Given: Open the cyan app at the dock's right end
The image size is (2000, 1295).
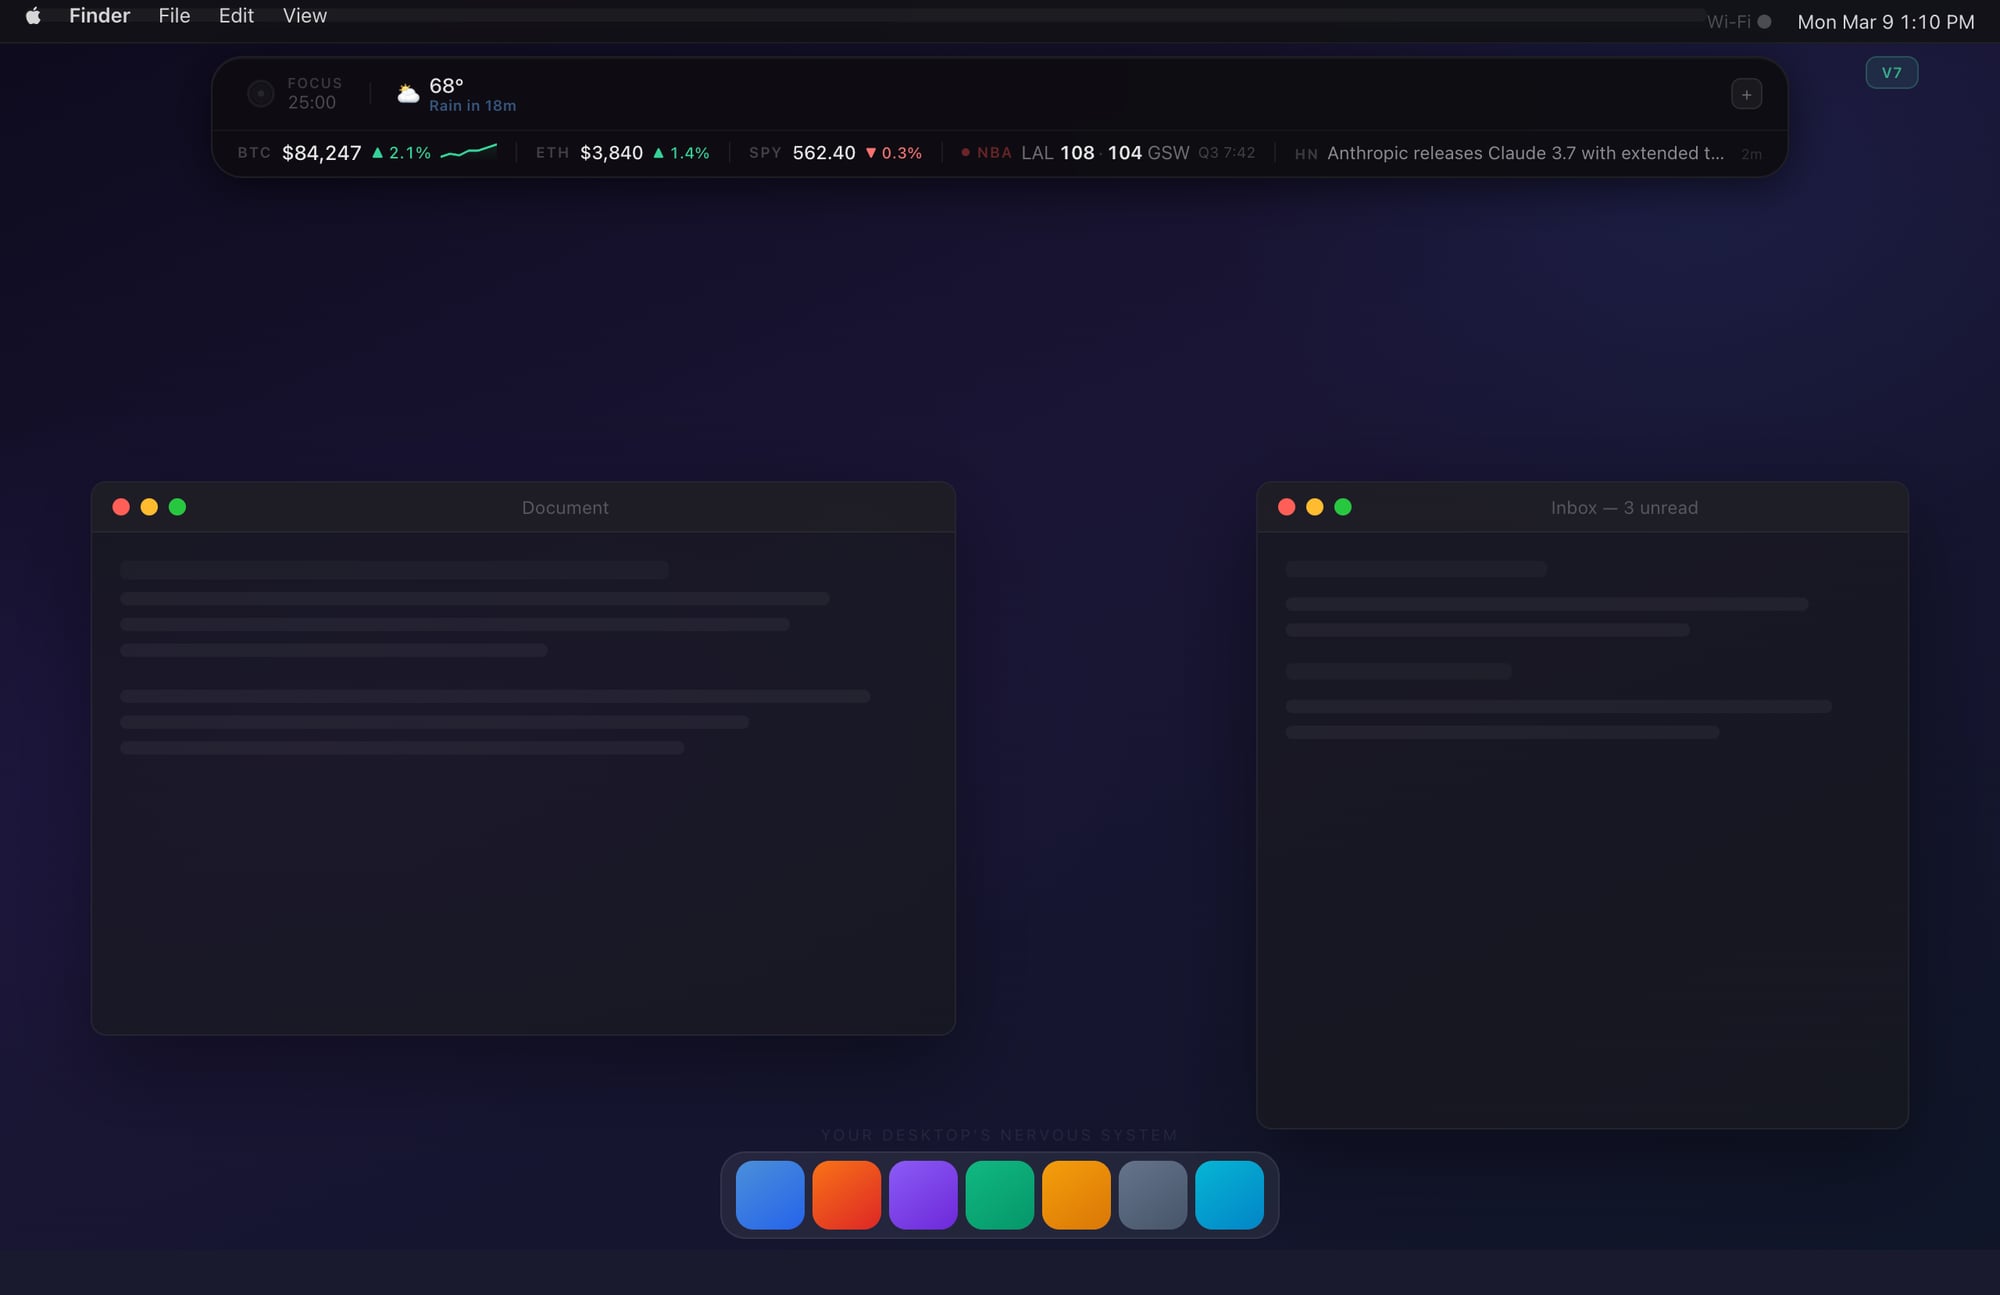Looking at the screenshot, I should coord(1229,1194).
